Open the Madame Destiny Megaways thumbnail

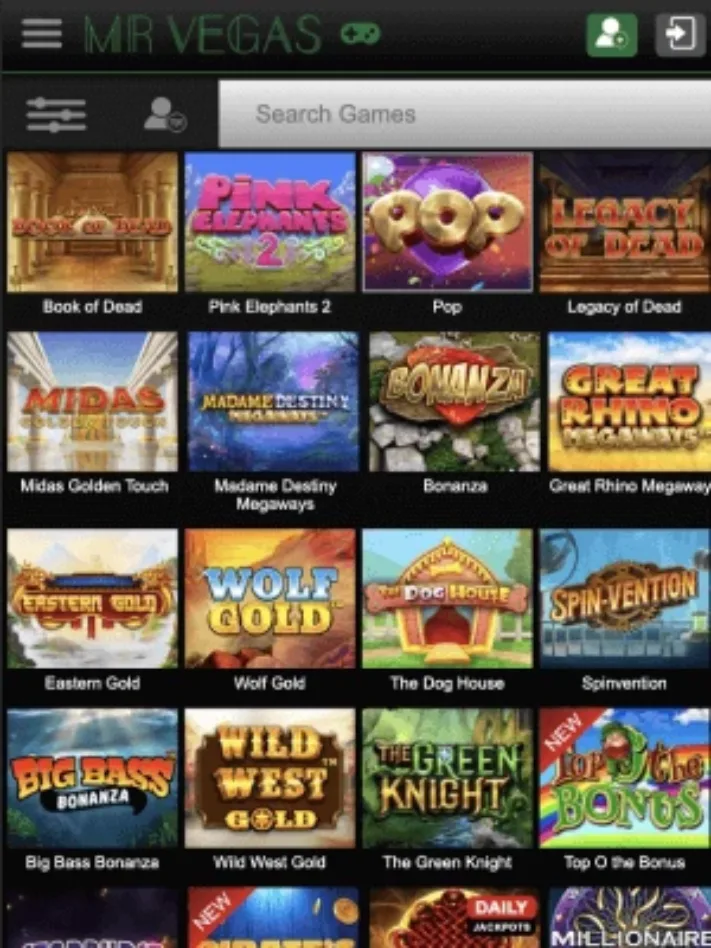[273, 401]
